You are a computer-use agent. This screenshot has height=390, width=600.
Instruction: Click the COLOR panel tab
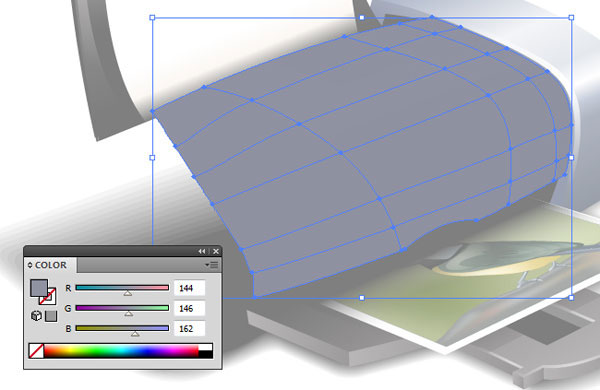click(x=51, y=265)
